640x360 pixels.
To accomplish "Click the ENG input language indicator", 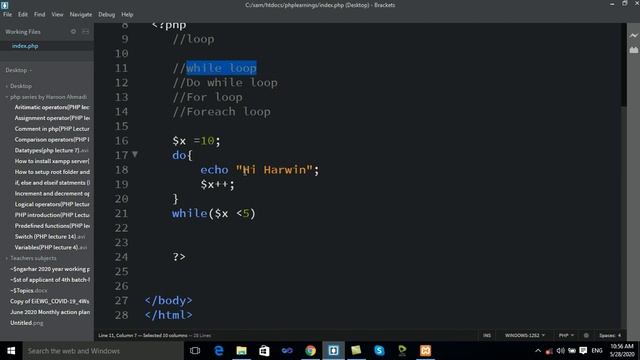I will [597, 351].
